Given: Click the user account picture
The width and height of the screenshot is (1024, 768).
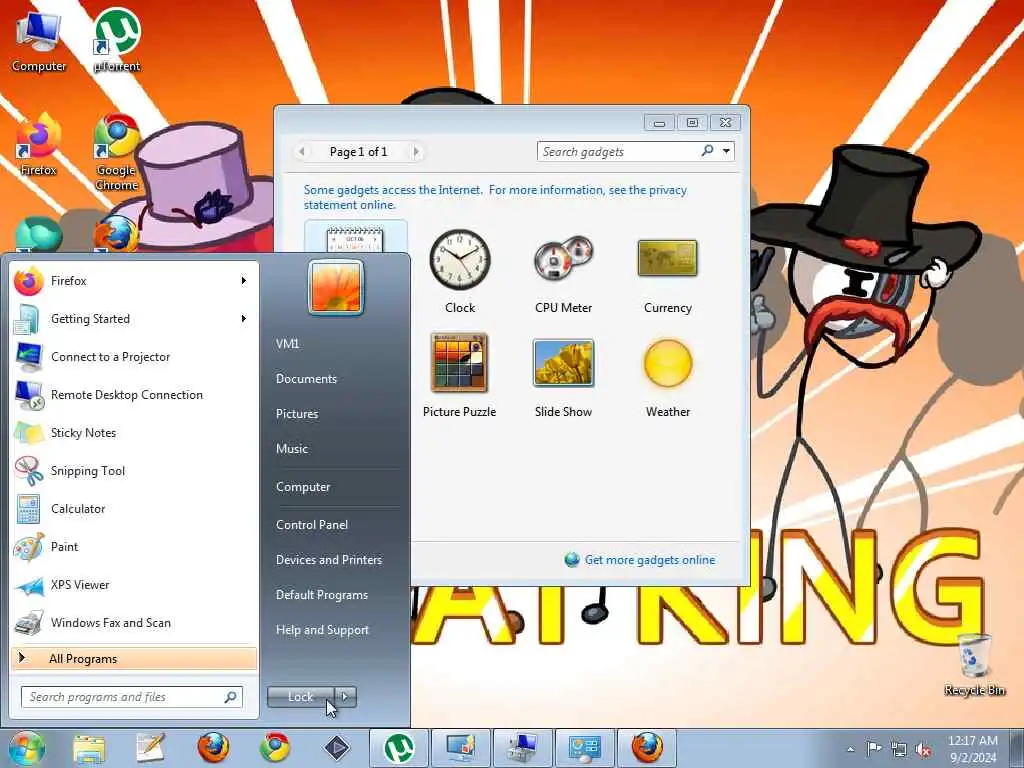Looking at the screenshot, I should tap(336, 287).
